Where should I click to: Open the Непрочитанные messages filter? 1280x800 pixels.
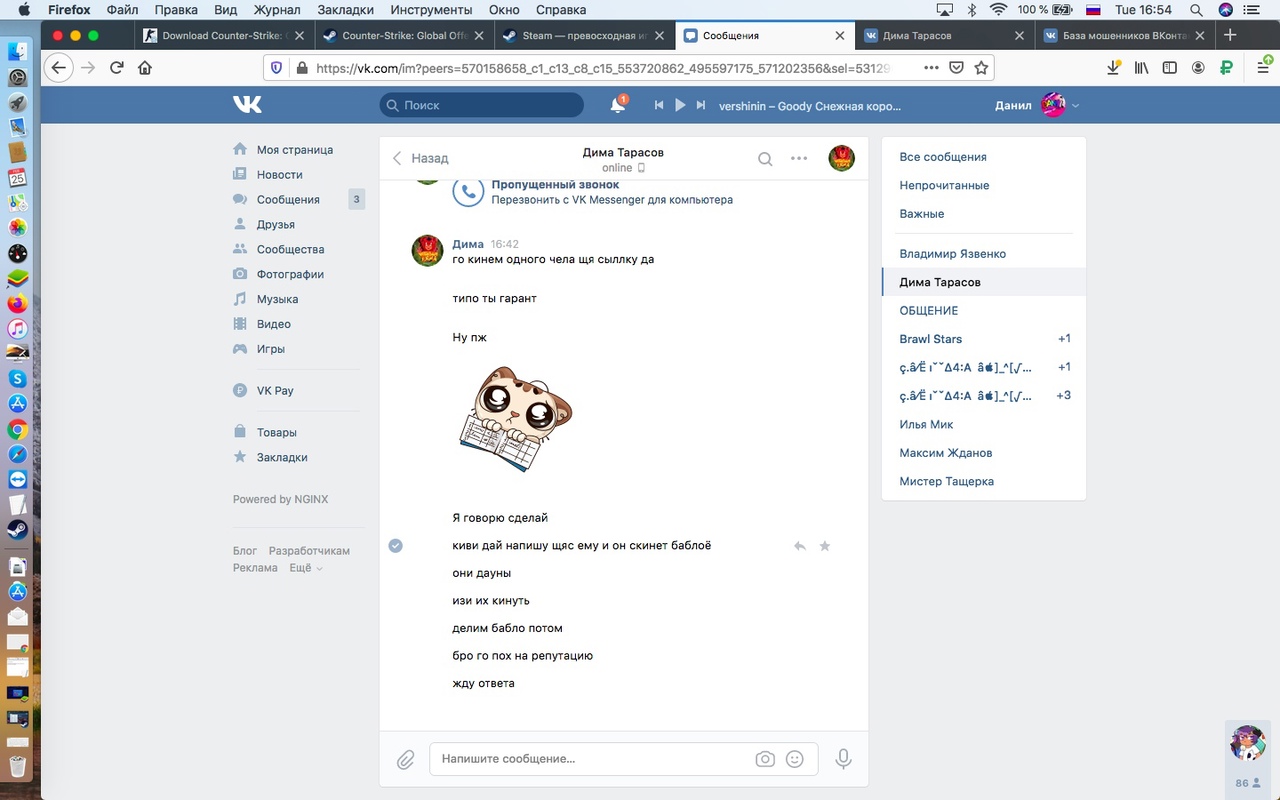click(x=944, y=185)
